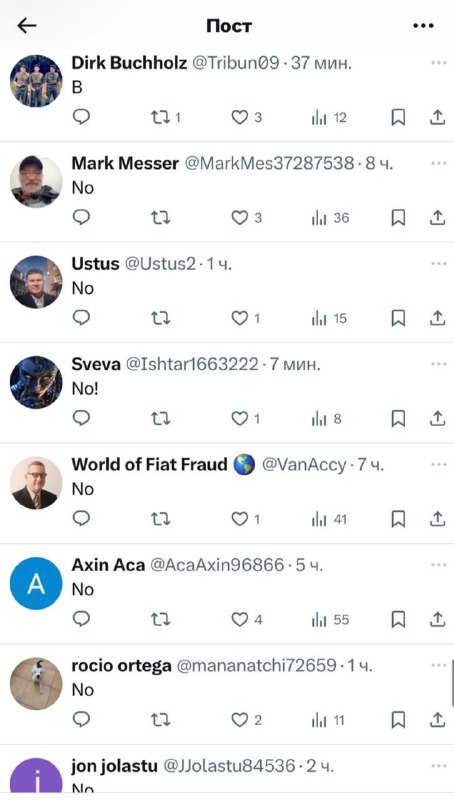Share rocio ortega's reply

point(437,720)
